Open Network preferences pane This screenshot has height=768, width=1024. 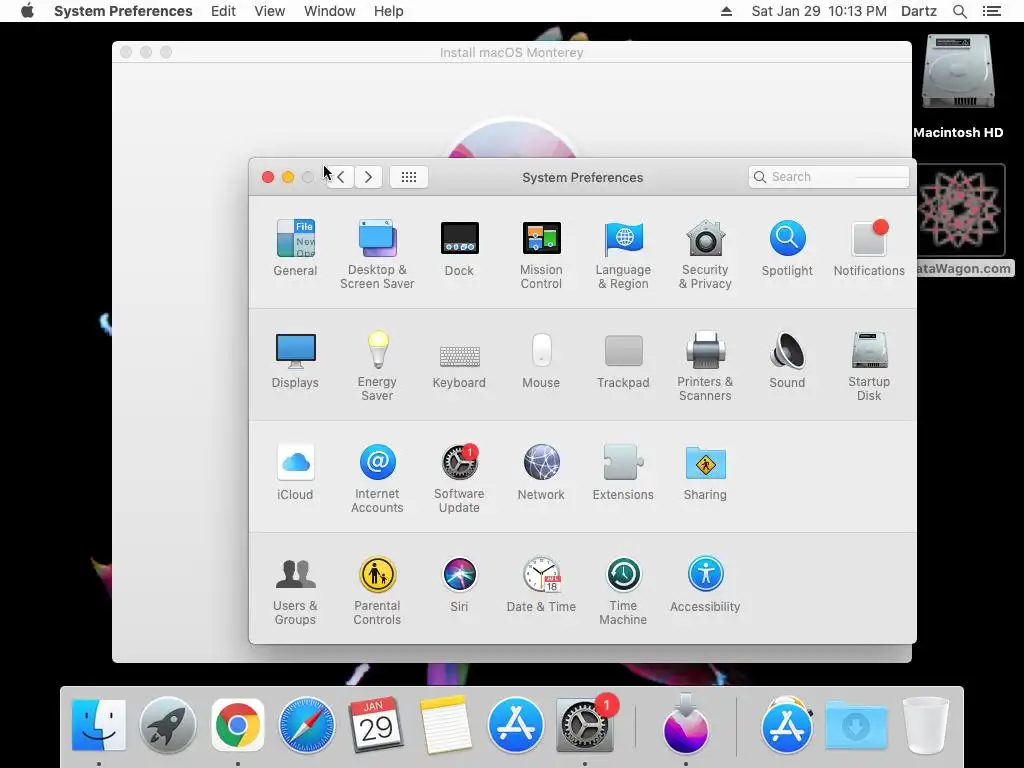541,472
